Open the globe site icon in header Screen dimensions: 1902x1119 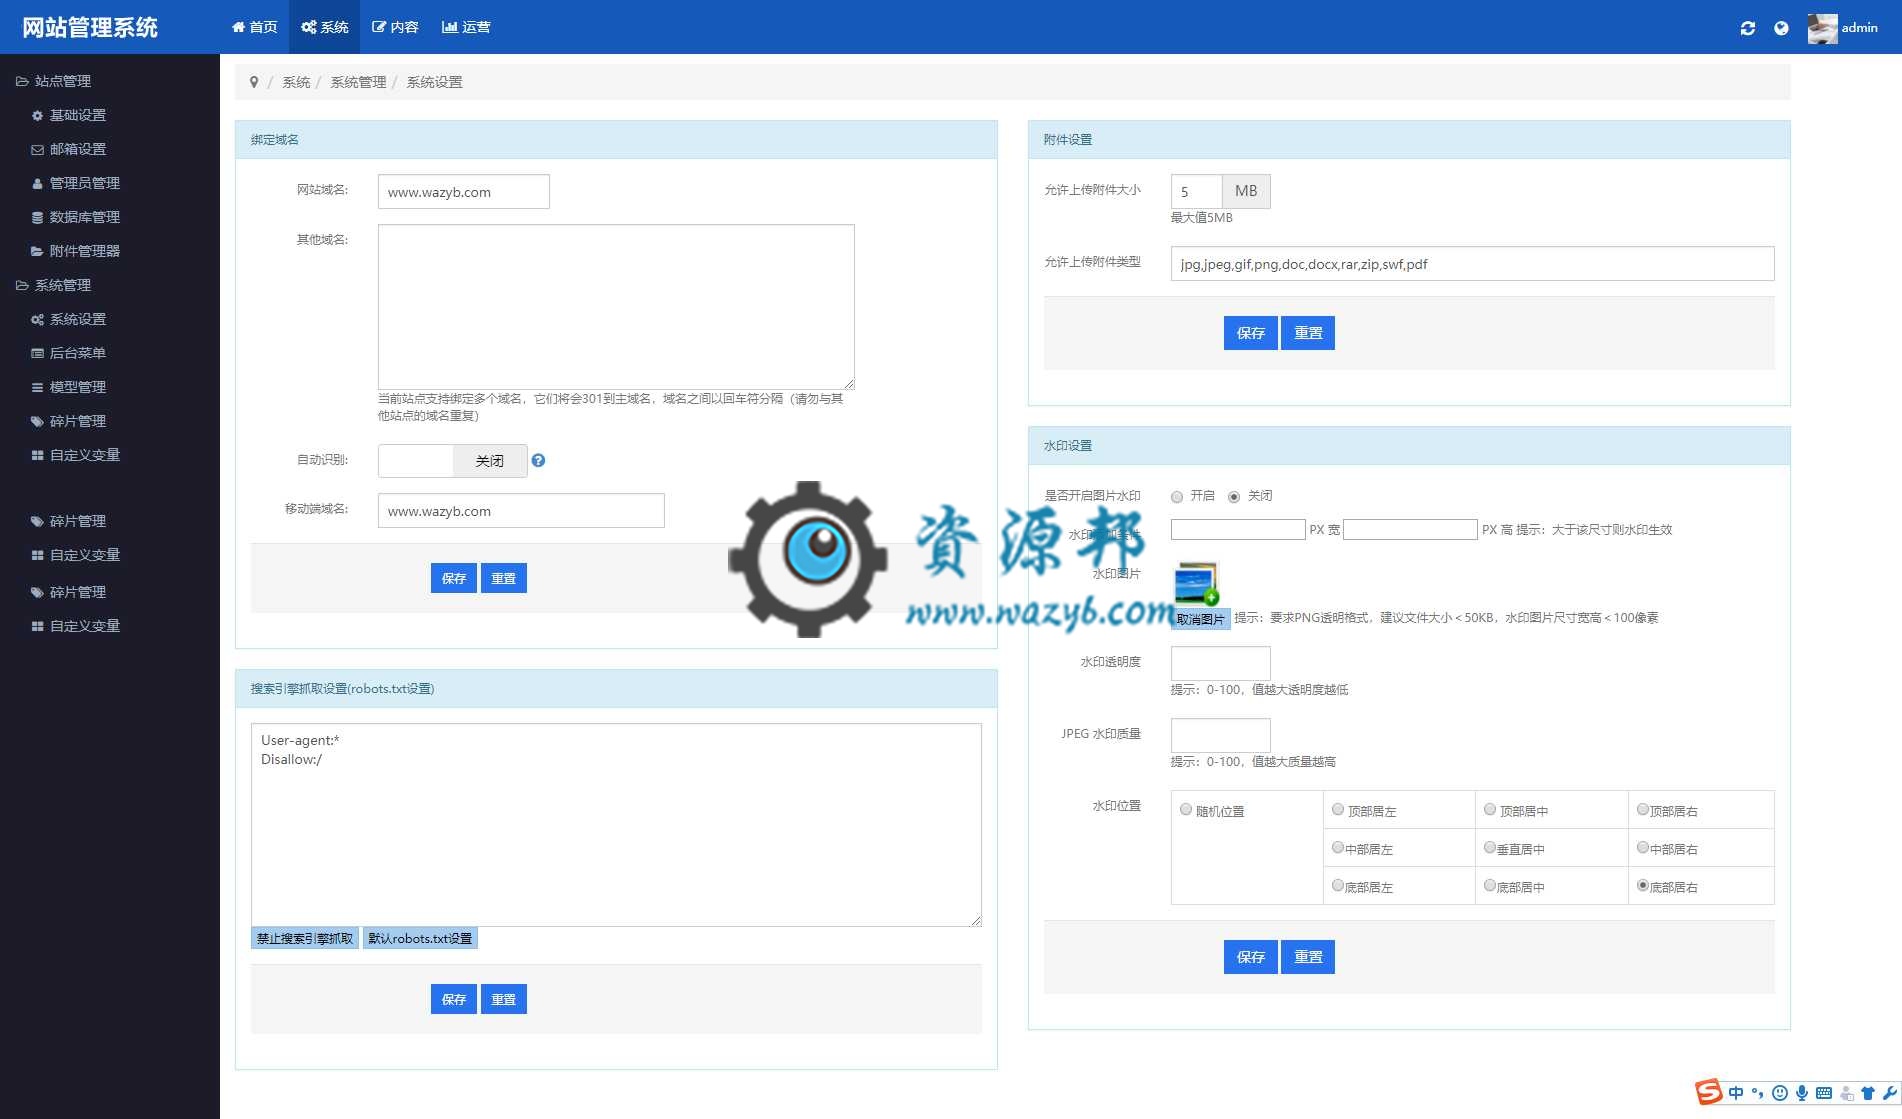tap(1781, 28)
